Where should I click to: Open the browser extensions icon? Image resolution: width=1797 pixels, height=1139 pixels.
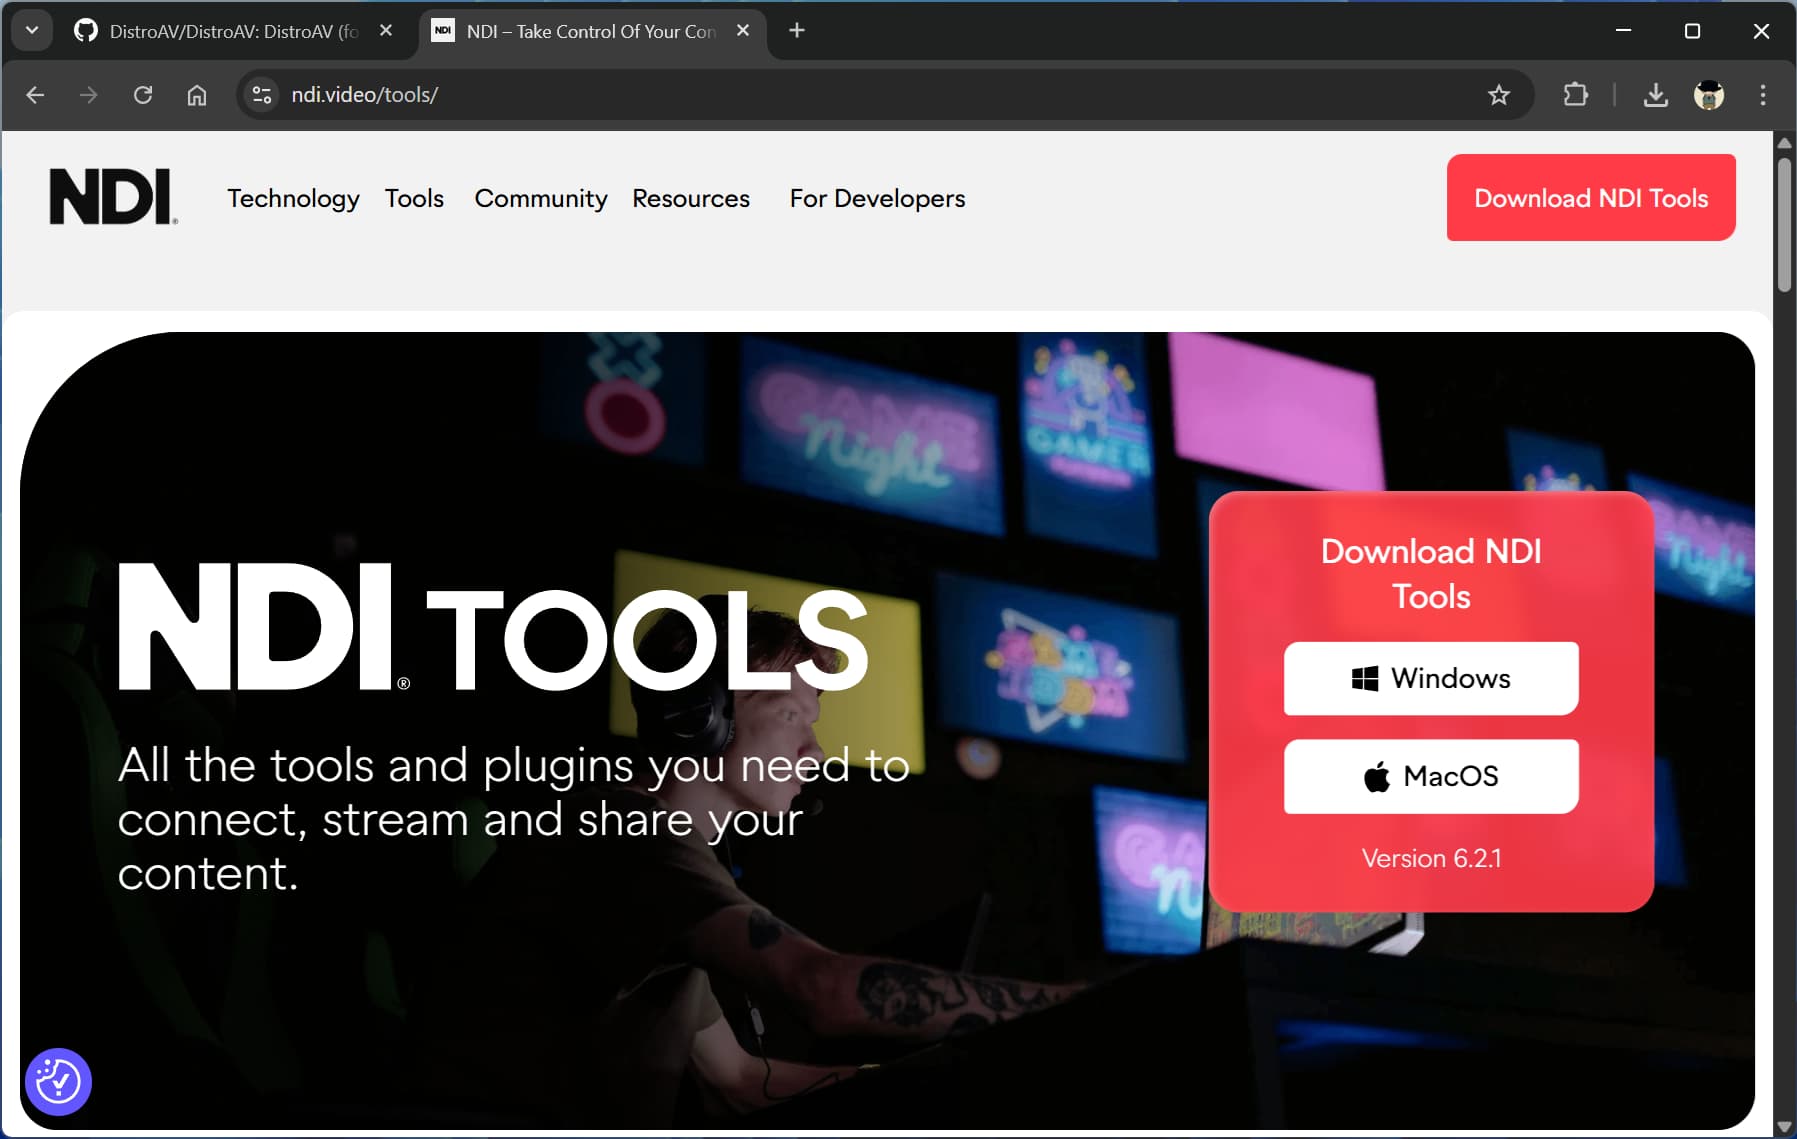tap(1575, 95)
